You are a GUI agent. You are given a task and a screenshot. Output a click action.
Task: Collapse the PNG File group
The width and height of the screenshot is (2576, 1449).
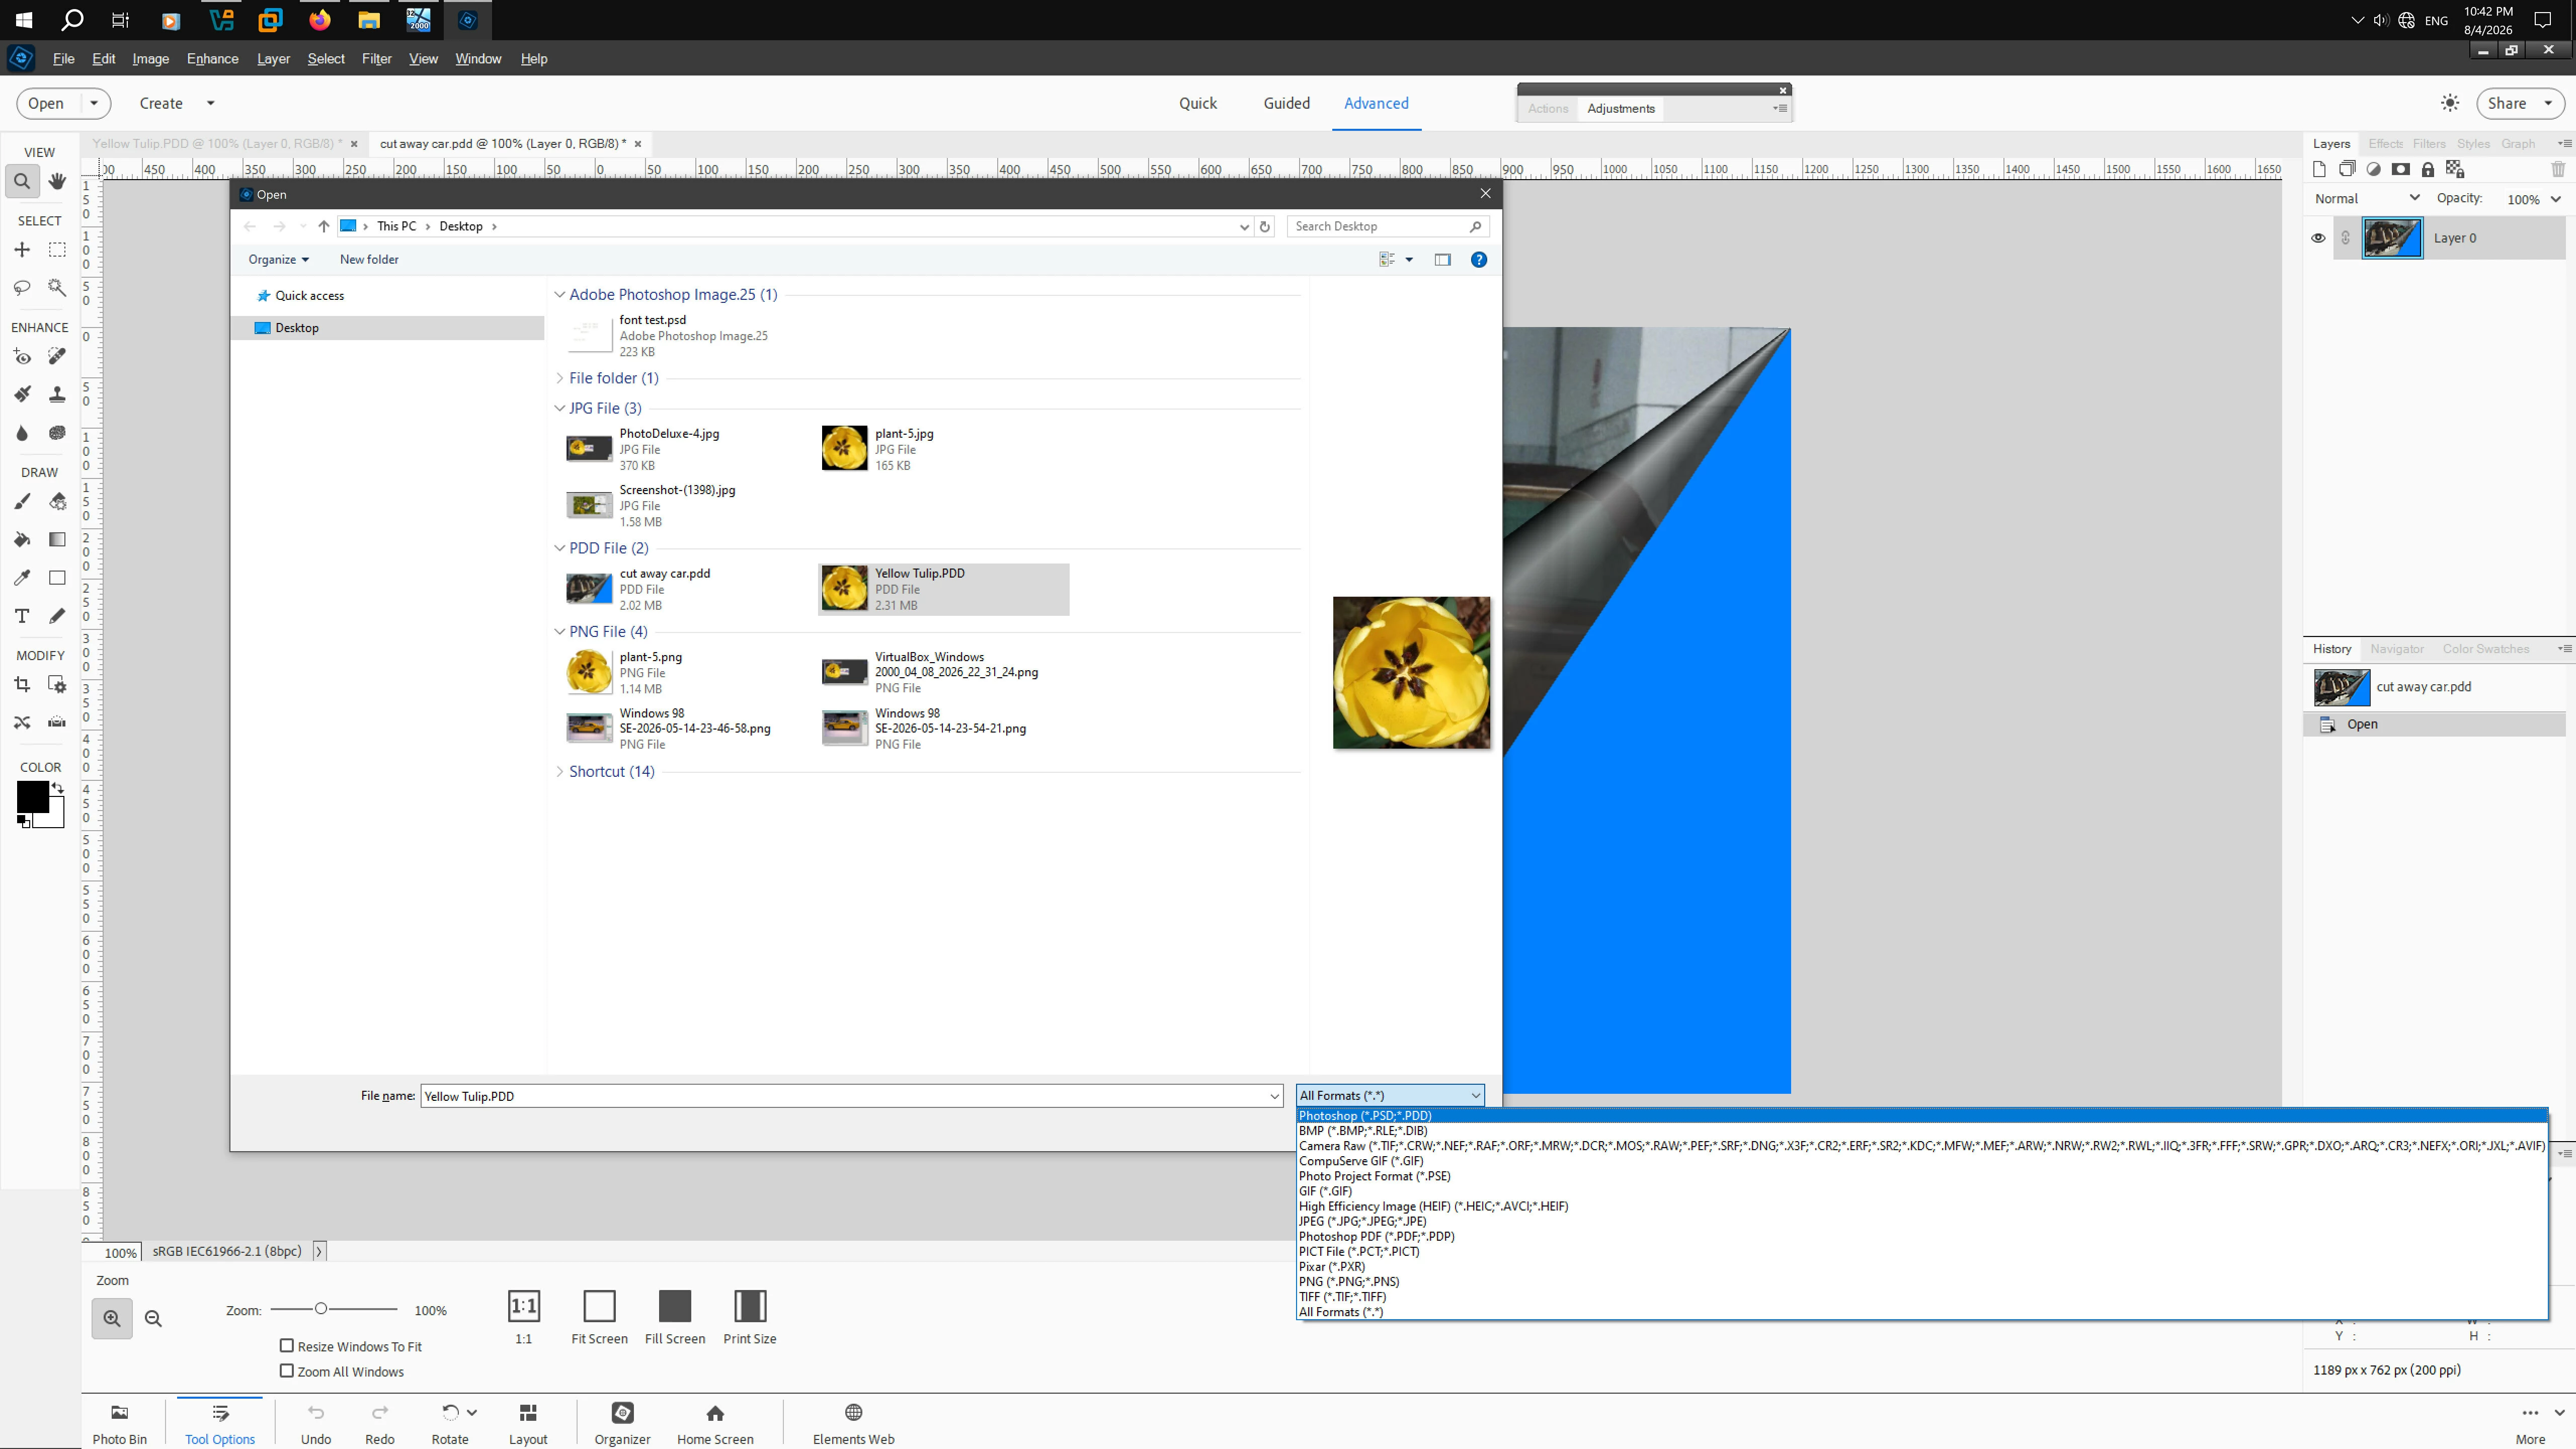click(x=560, y=632)
